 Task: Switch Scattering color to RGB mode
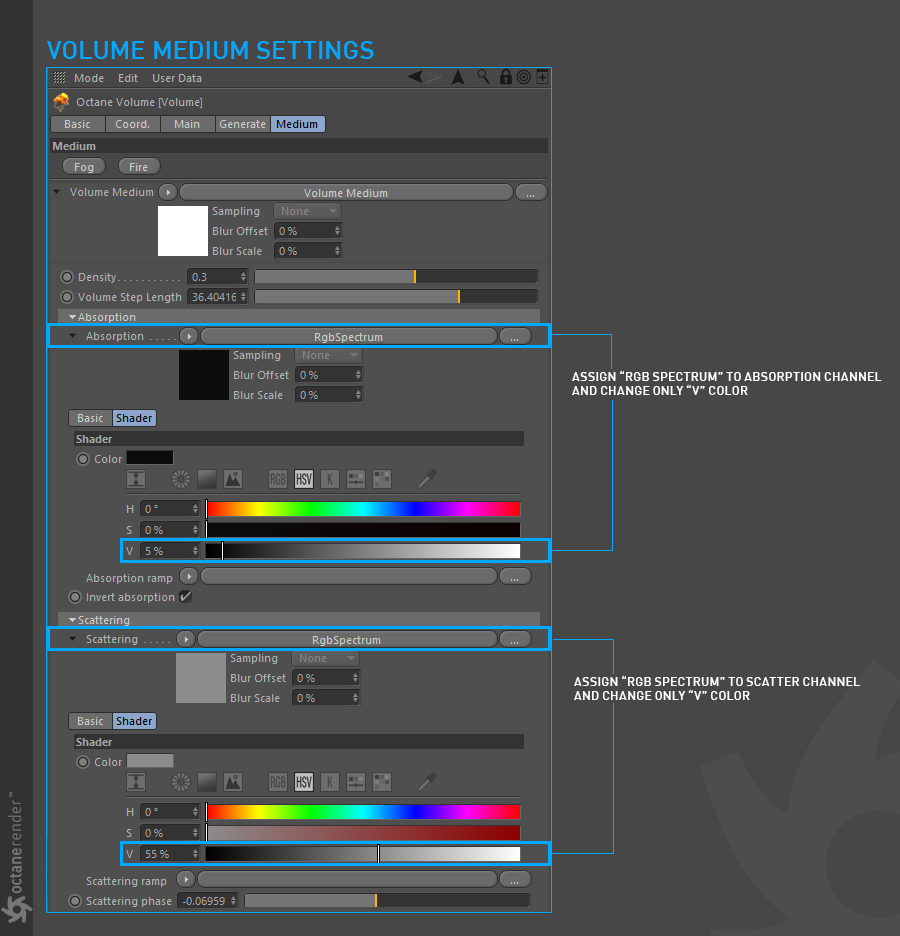point(278,782)
